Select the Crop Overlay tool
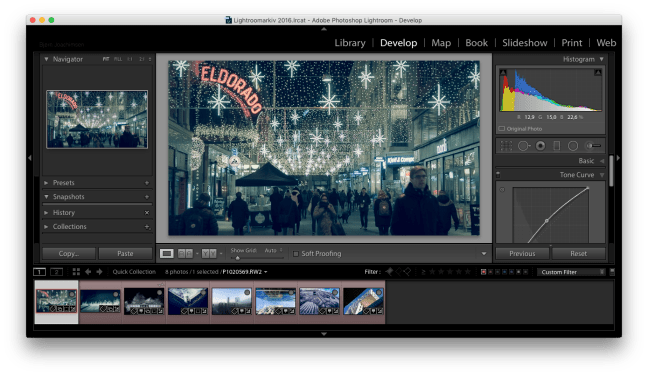Screen dimensions: 648x375 tap(506, 146)
